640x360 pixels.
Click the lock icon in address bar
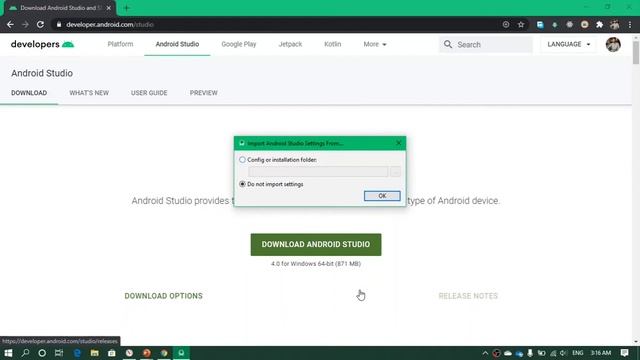coord(59,24)
